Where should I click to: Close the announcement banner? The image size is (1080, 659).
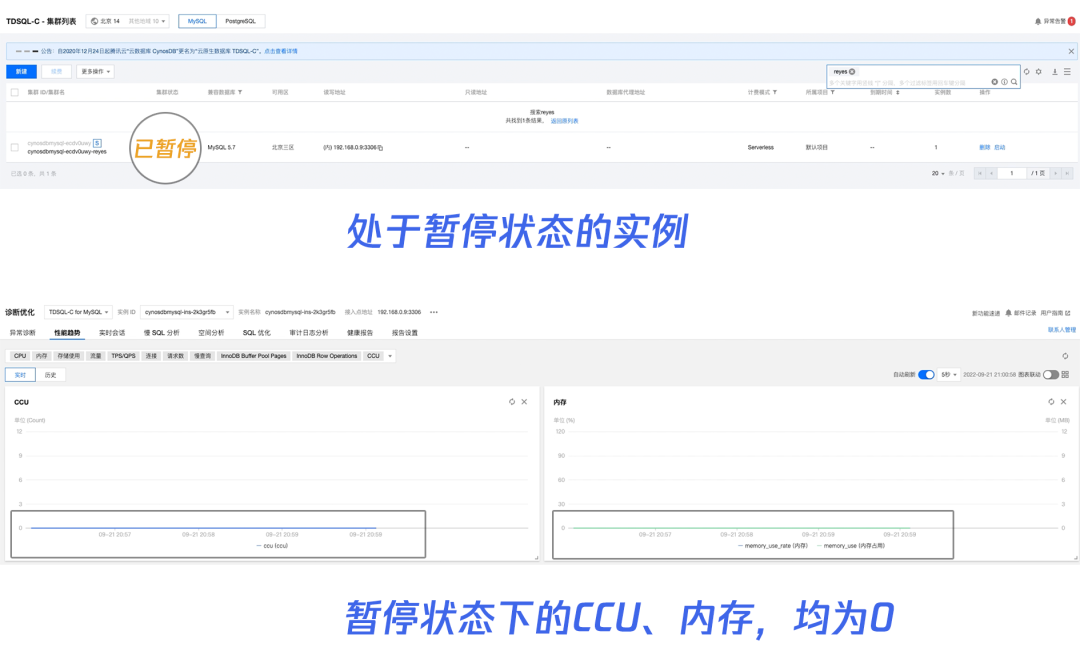click(1071, 51)
